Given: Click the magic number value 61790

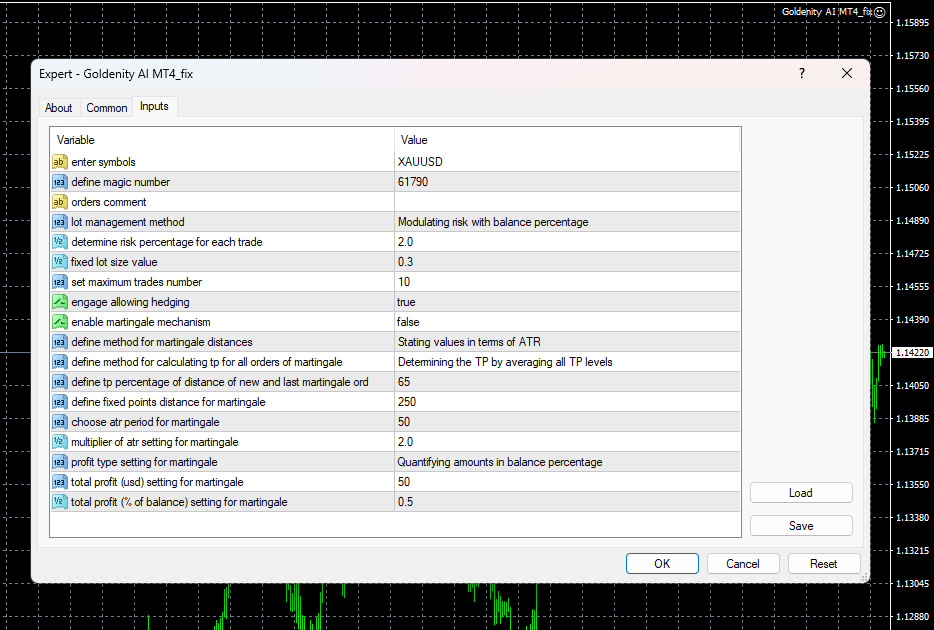Looking at the screenshot, I should pos(567,182).
